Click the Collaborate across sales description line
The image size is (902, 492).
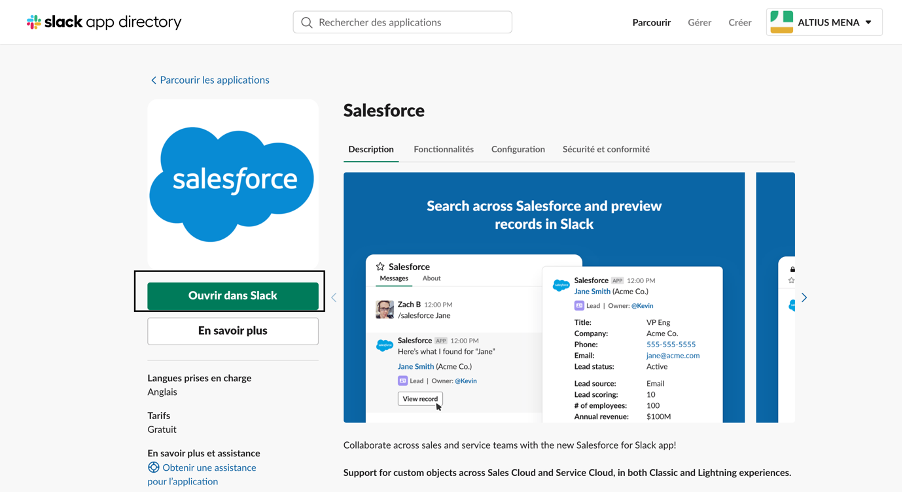510,445
